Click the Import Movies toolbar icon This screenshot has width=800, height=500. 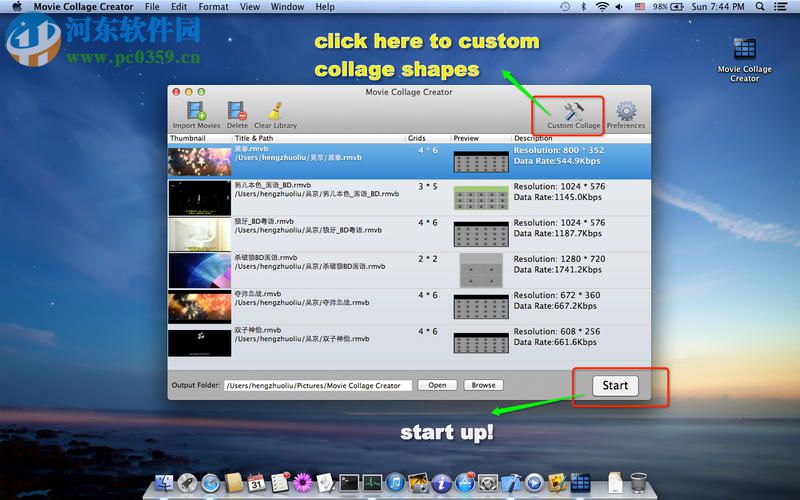[196, 115]
